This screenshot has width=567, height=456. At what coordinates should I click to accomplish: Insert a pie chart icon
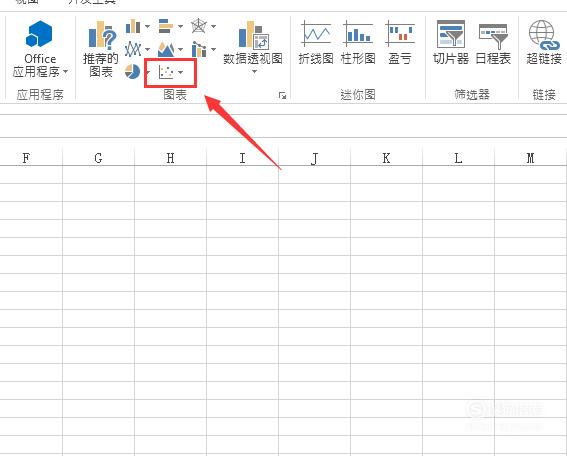tap(132, 71)
